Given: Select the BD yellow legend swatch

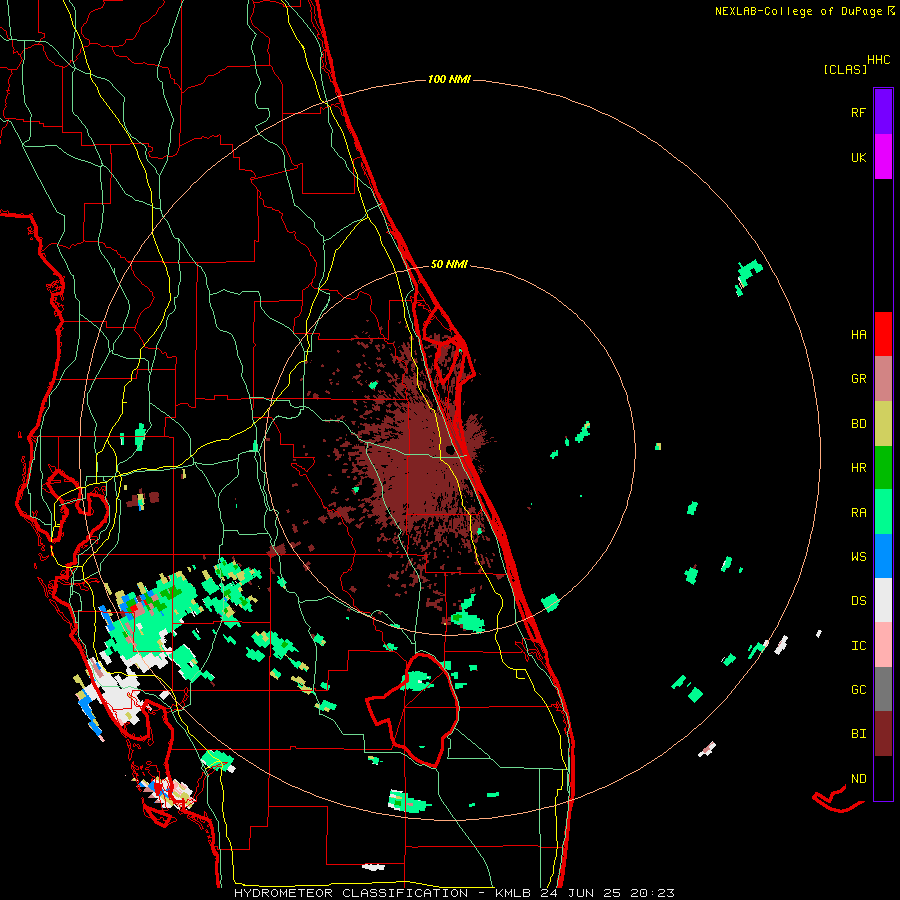Looking at the screenshot, I should tap(883, 424).
